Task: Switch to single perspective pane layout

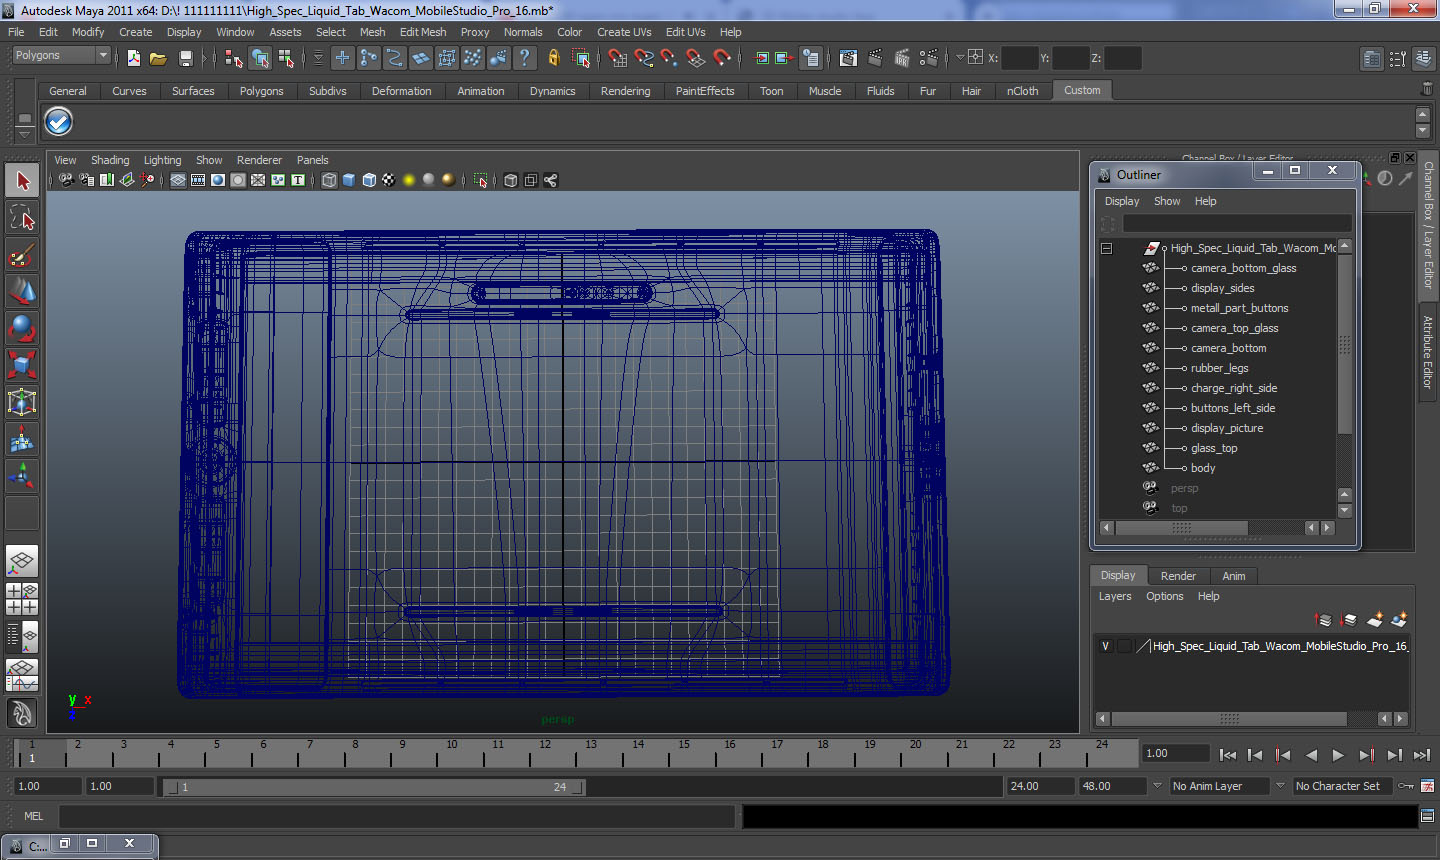Action: (22, 561)
